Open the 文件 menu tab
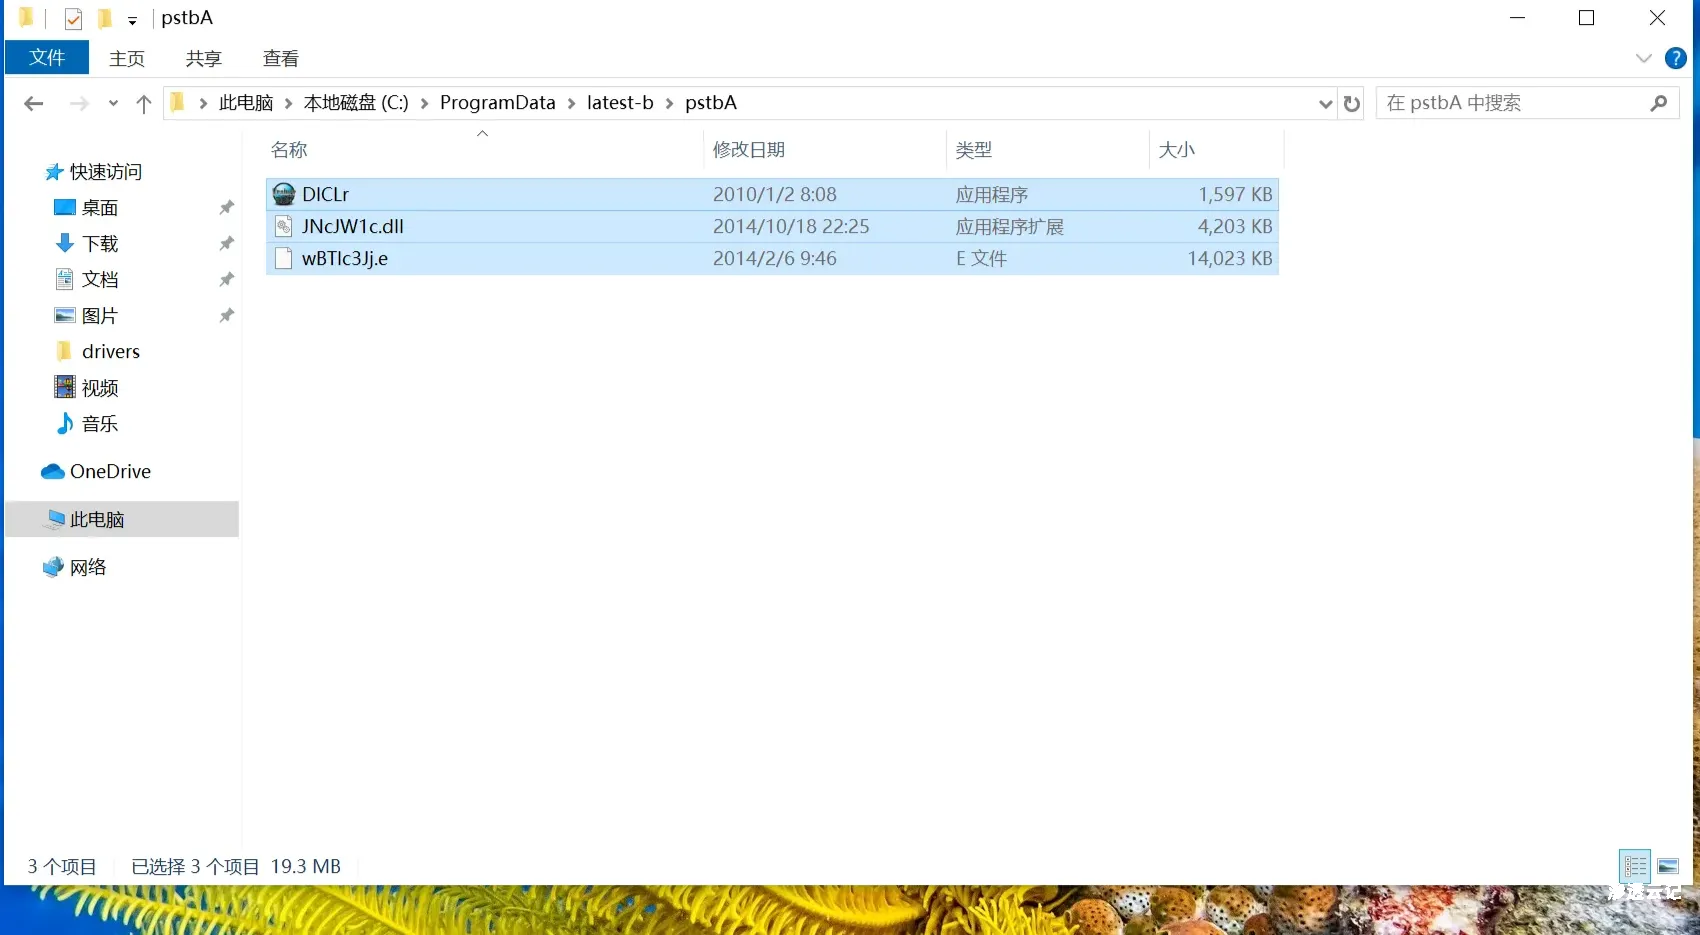This screenshot has height=935, width=1700. pyautogui.click(x=47, y=58)
